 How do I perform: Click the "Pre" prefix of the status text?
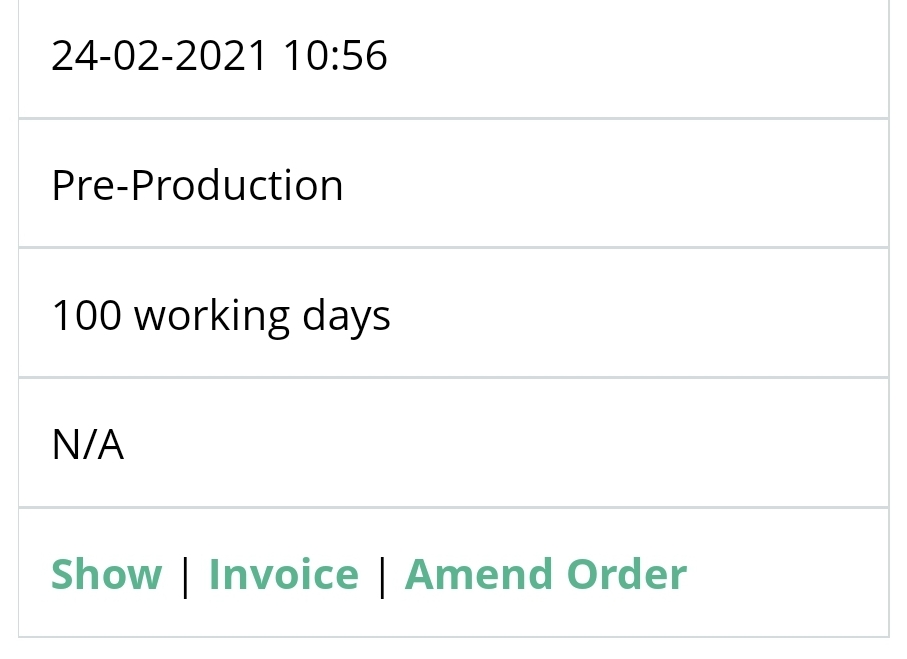84,185
